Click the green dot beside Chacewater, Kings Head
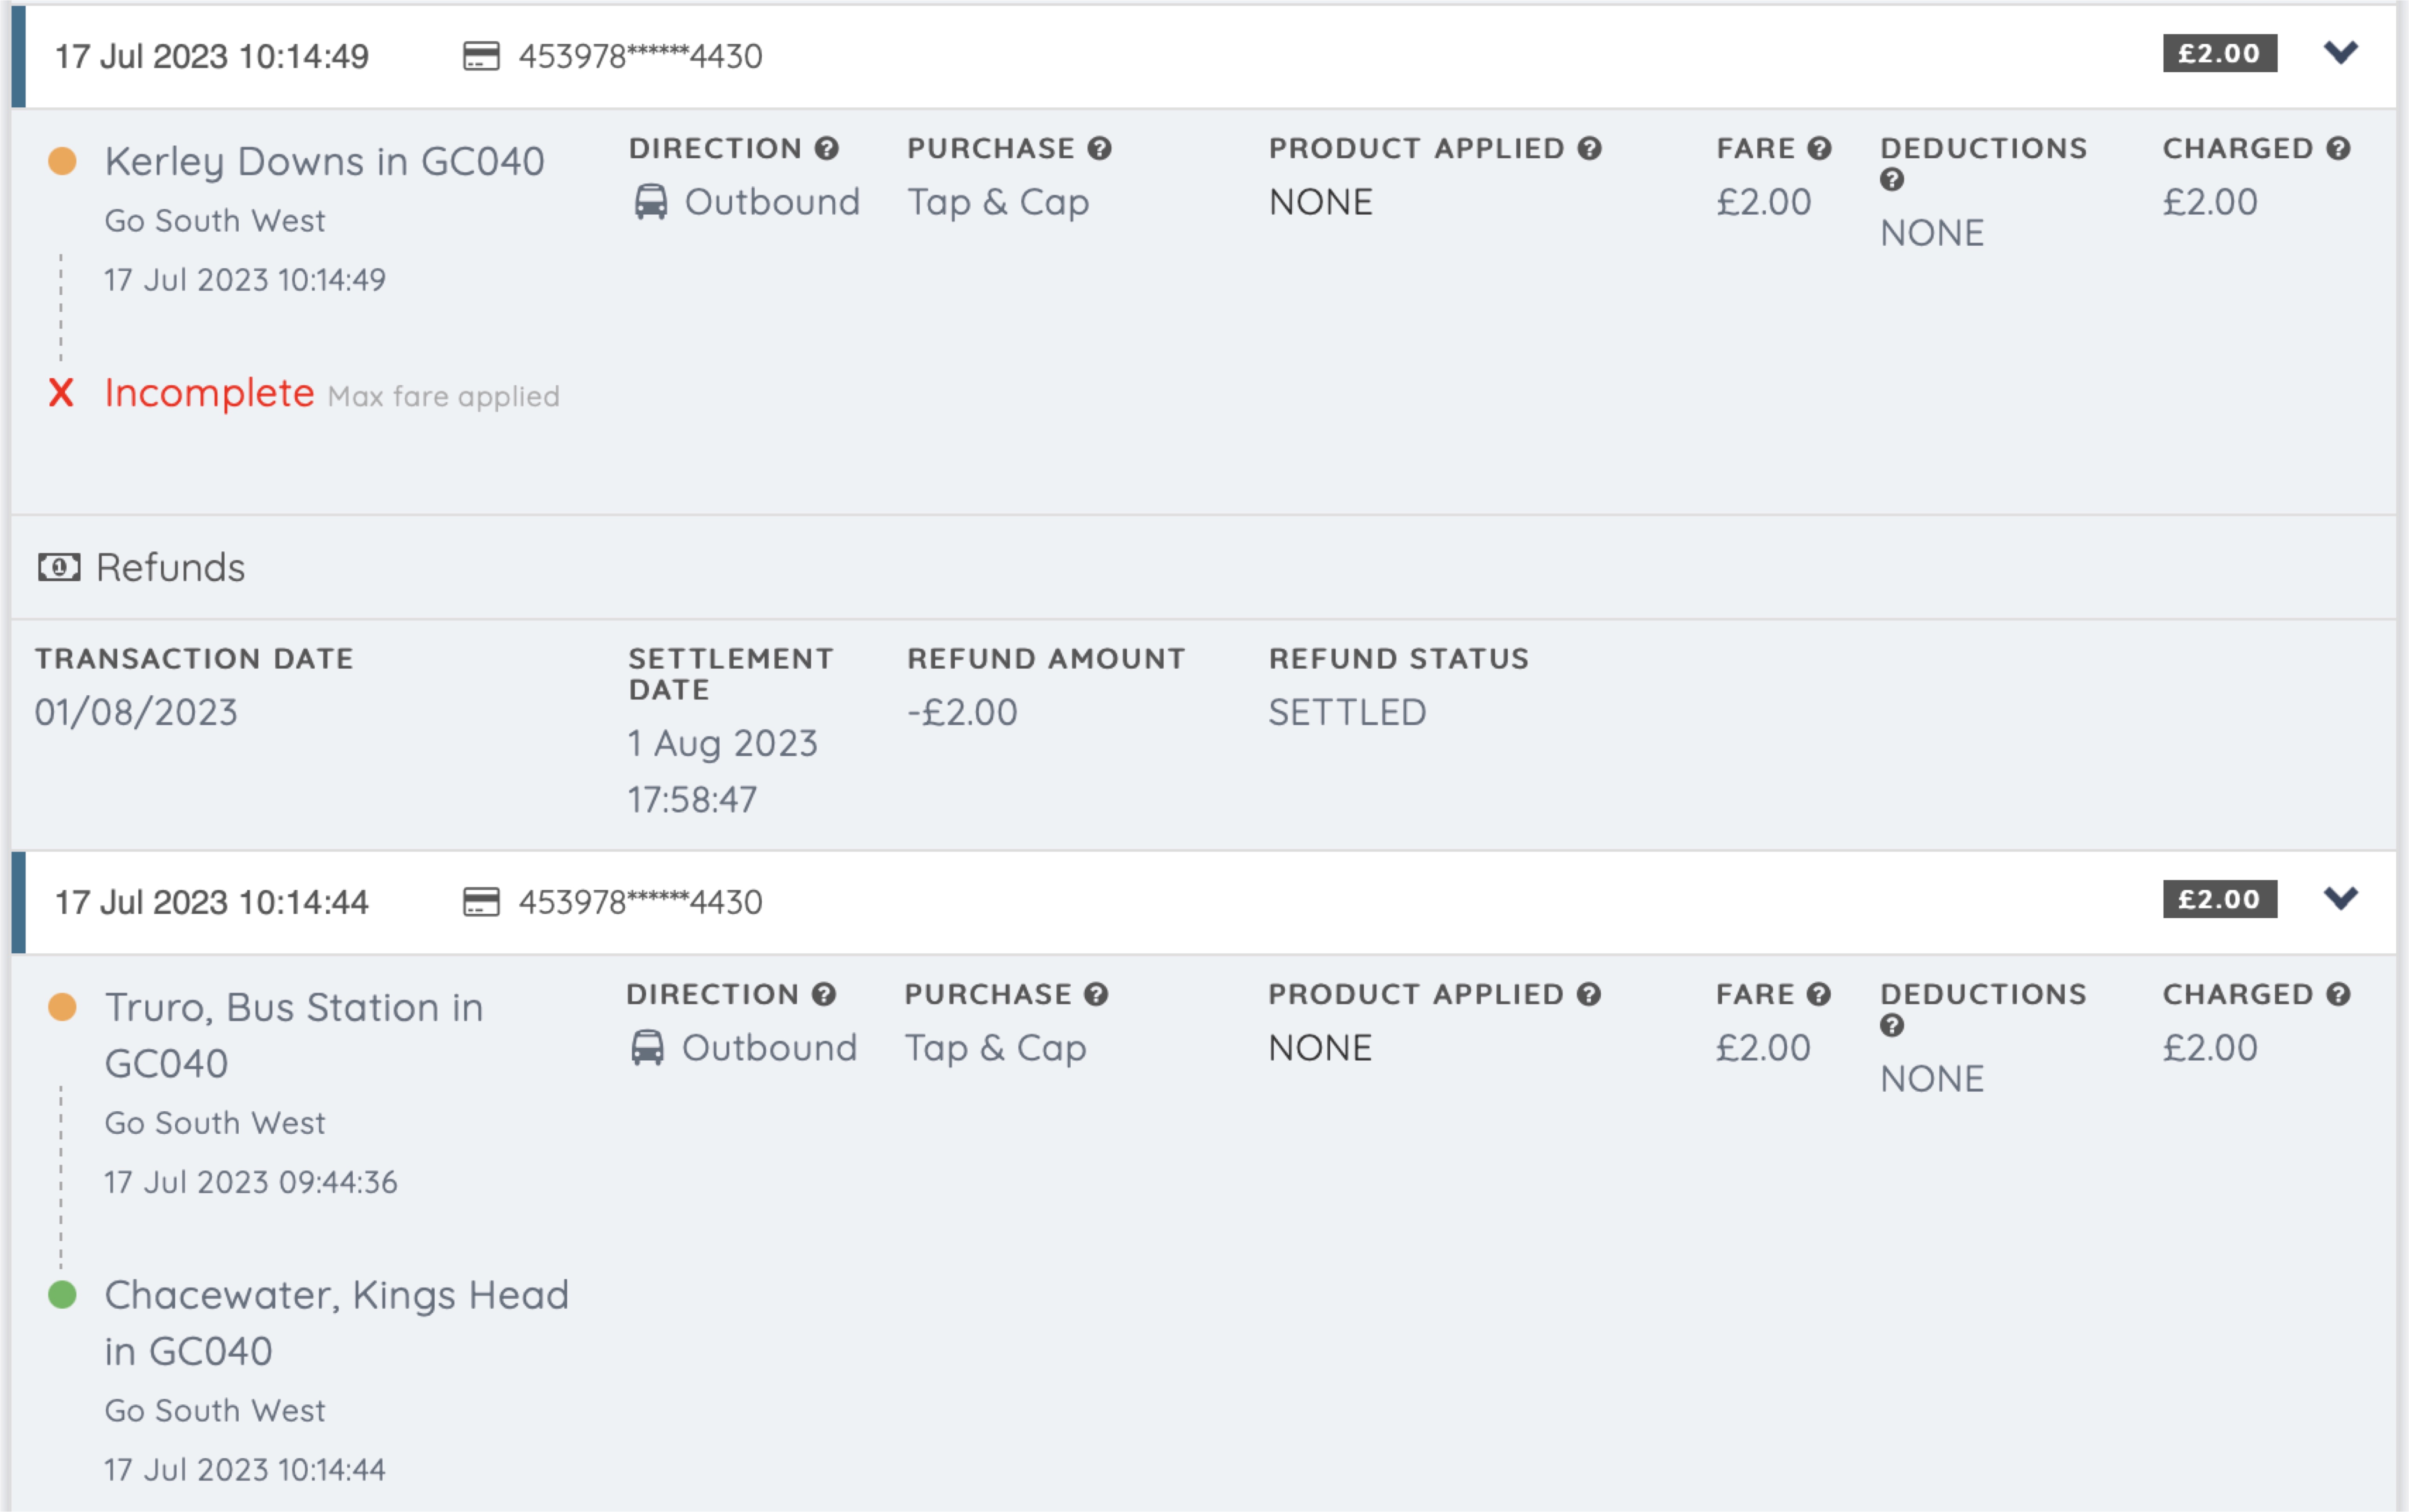This screenshot has height=1512, width=2409. point(64,1294)
